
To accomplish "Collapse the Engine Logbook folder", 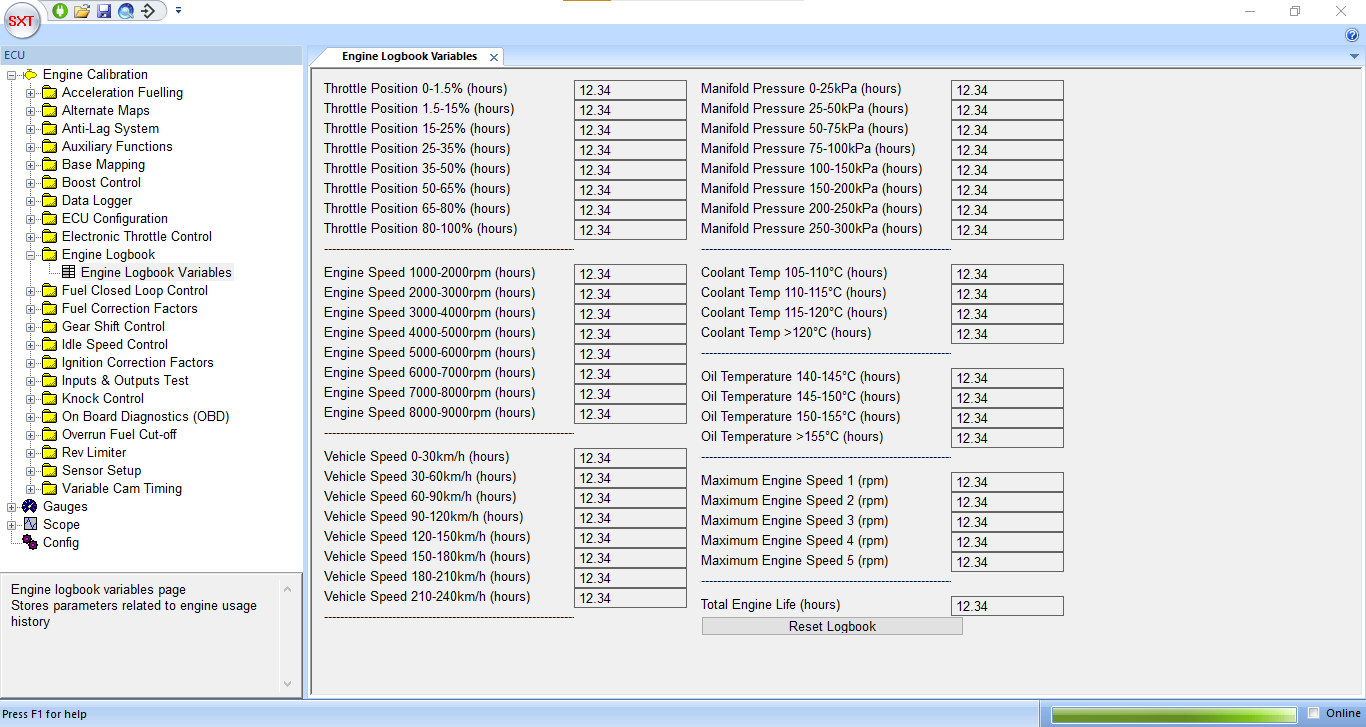I will tap(31, 255).
